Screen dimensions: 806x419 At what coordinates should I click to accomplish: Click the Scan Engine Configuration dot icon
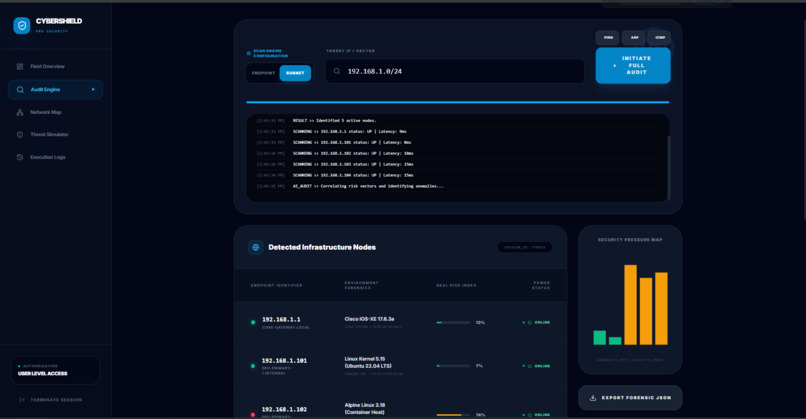249,53
